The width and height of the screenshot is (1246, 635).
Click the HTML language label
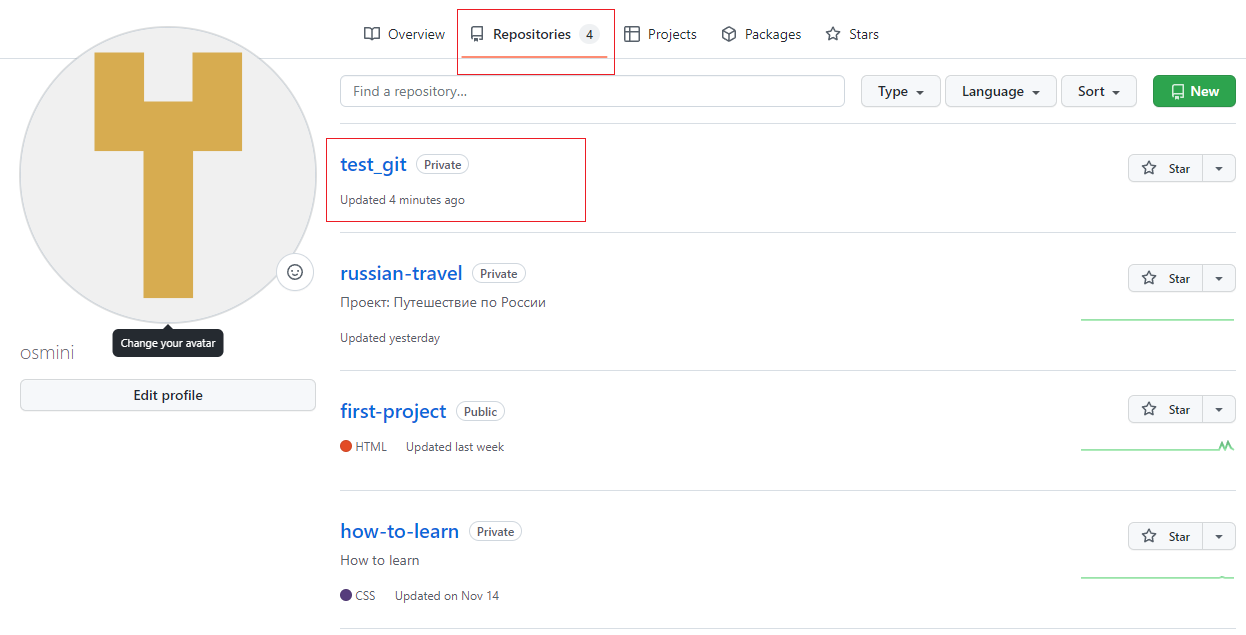click(371, 447)
